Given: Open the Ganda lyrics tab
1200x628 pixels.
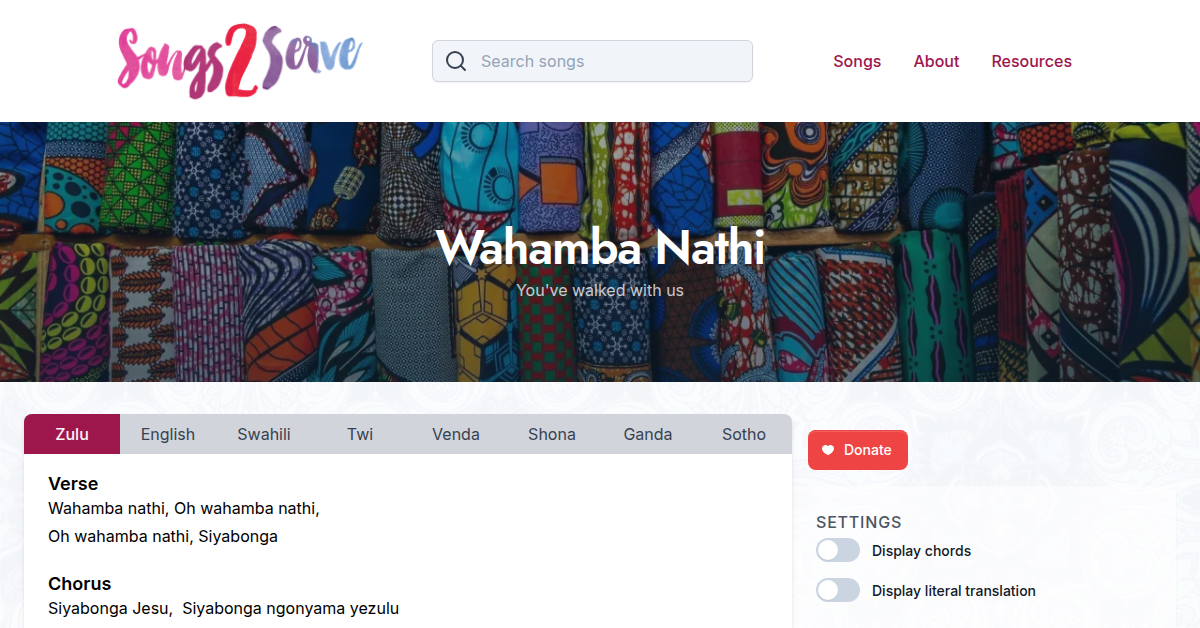Looking at the screenshot, I should (x=647, y=434).
